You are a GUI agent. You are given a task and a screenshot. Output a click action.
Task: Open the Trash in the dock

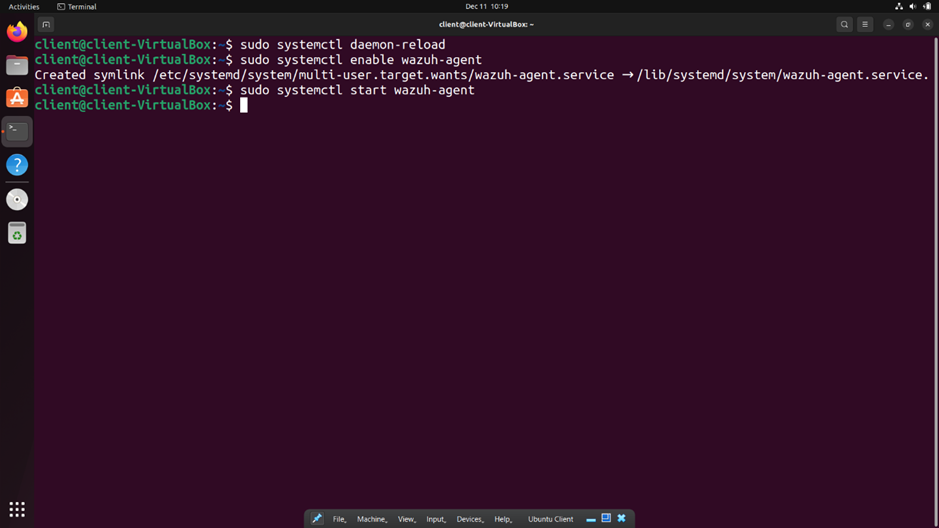(x=17, y=233)
